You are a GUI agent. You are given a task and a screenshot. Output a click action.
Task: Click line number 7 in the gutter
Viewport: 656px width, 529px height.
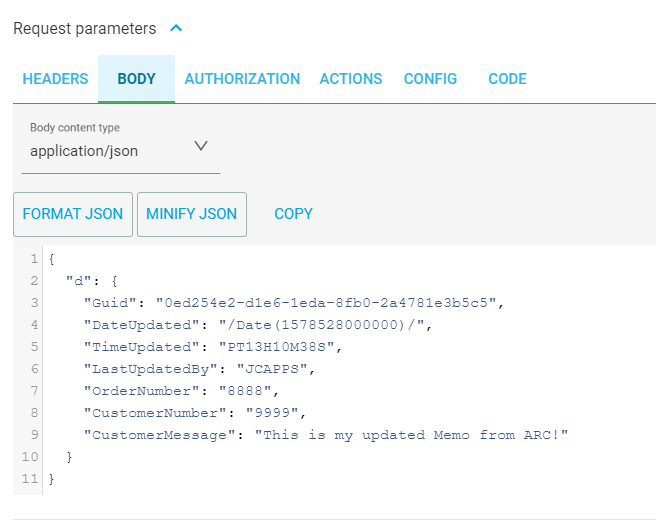pos(34,390)
